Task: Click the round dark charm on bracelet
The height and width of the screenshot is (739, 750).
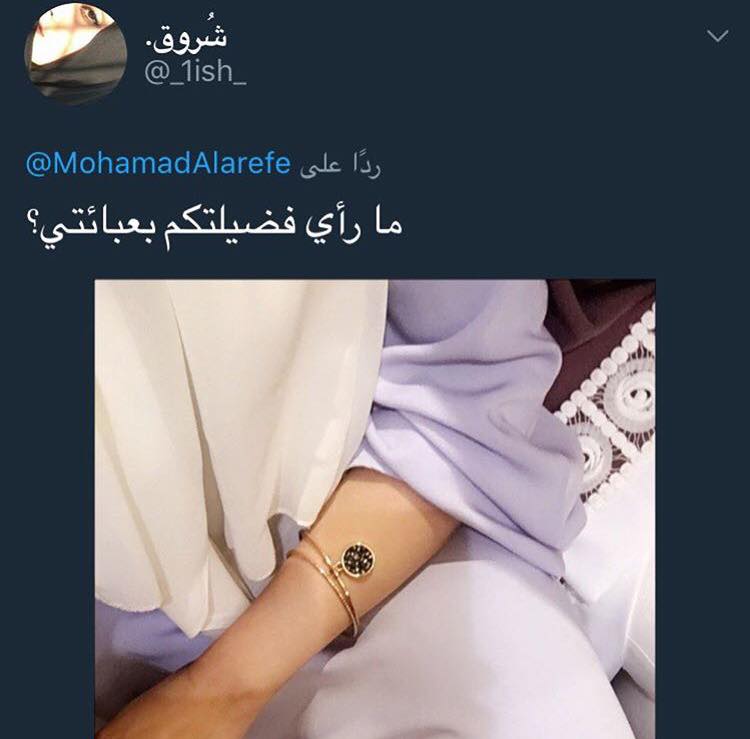Action: pos(359,560)
